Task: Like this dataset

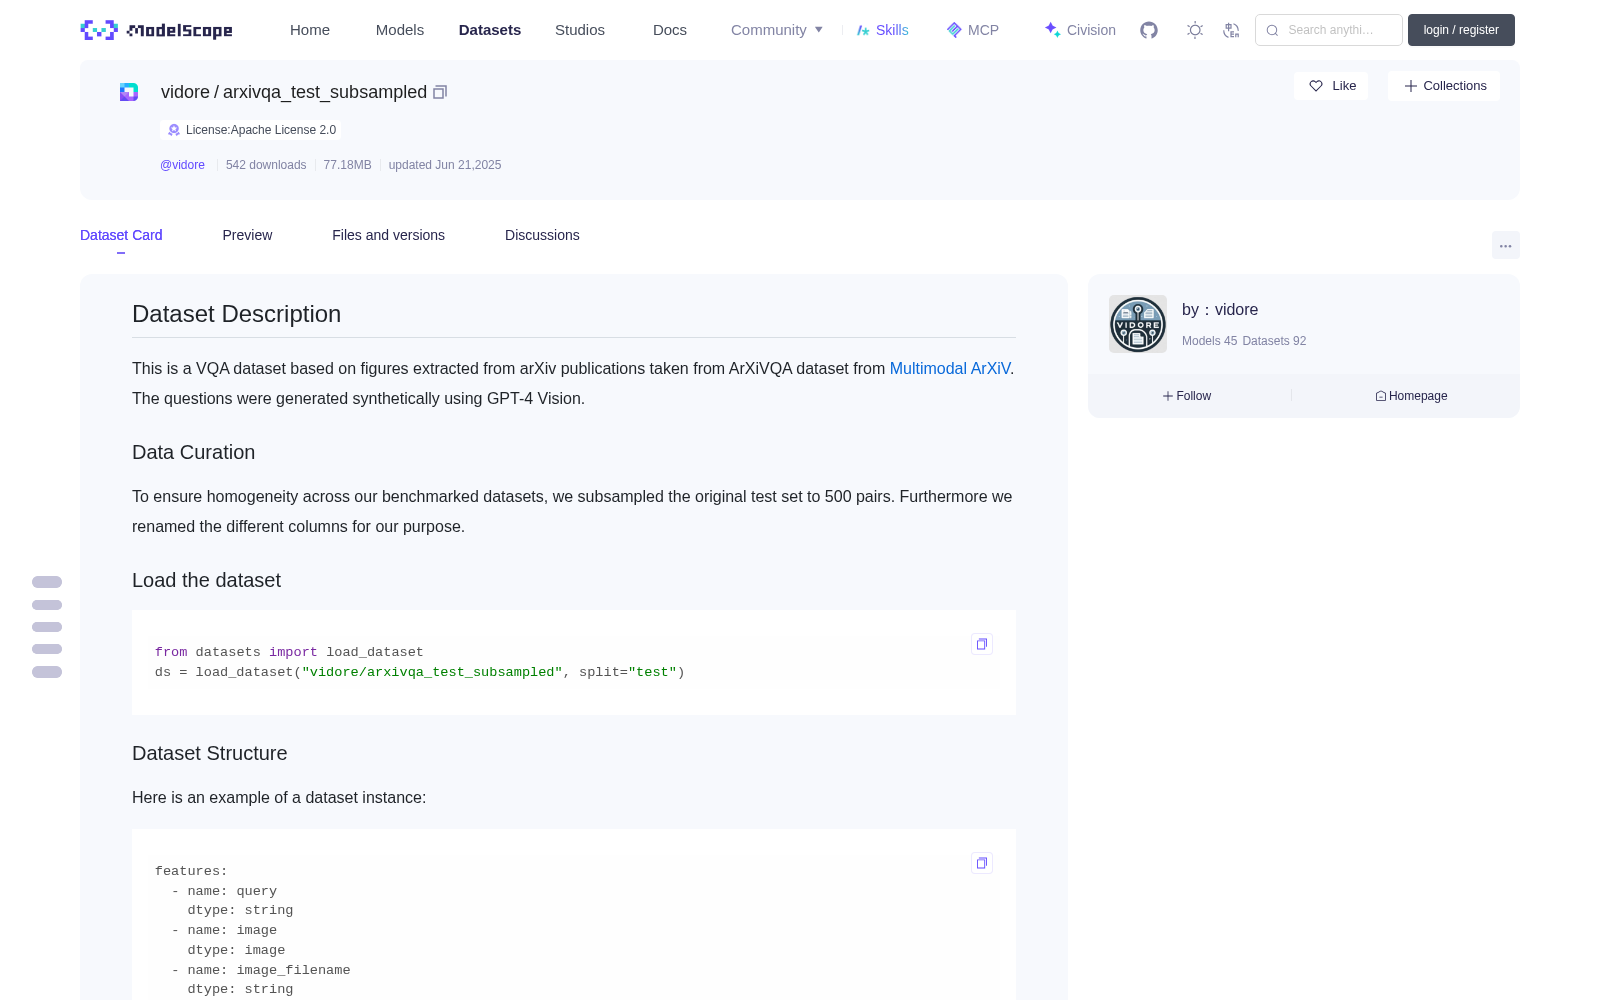Action: (x=1331, y=86)
